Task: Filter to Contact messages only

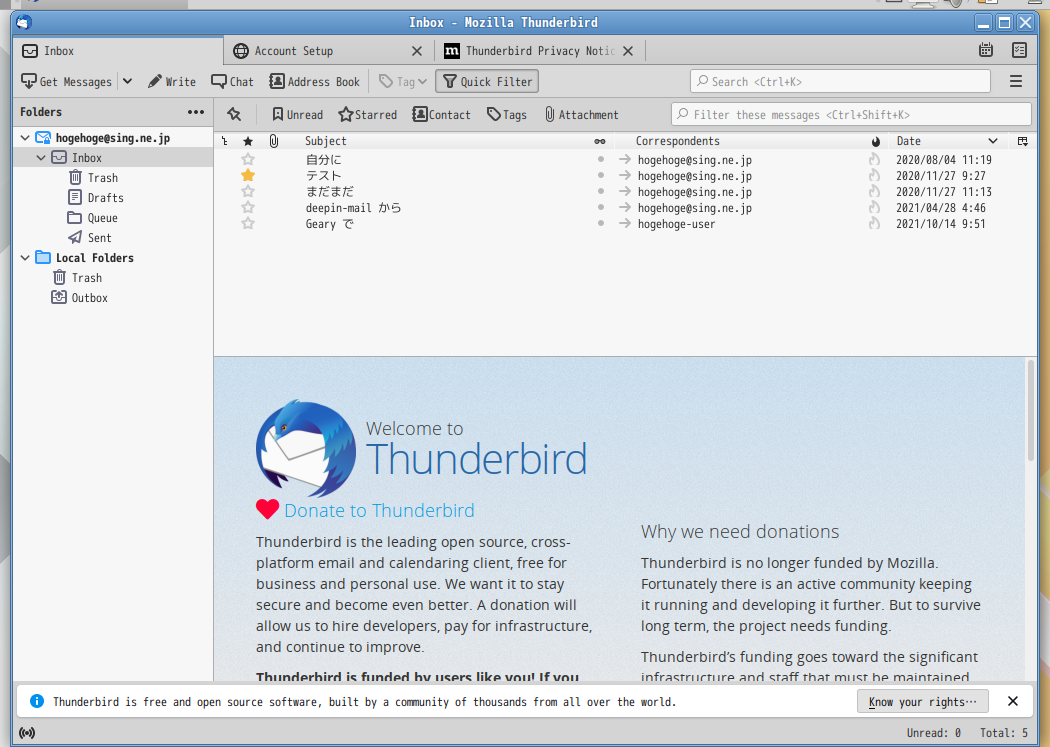Action: point(441,114)
